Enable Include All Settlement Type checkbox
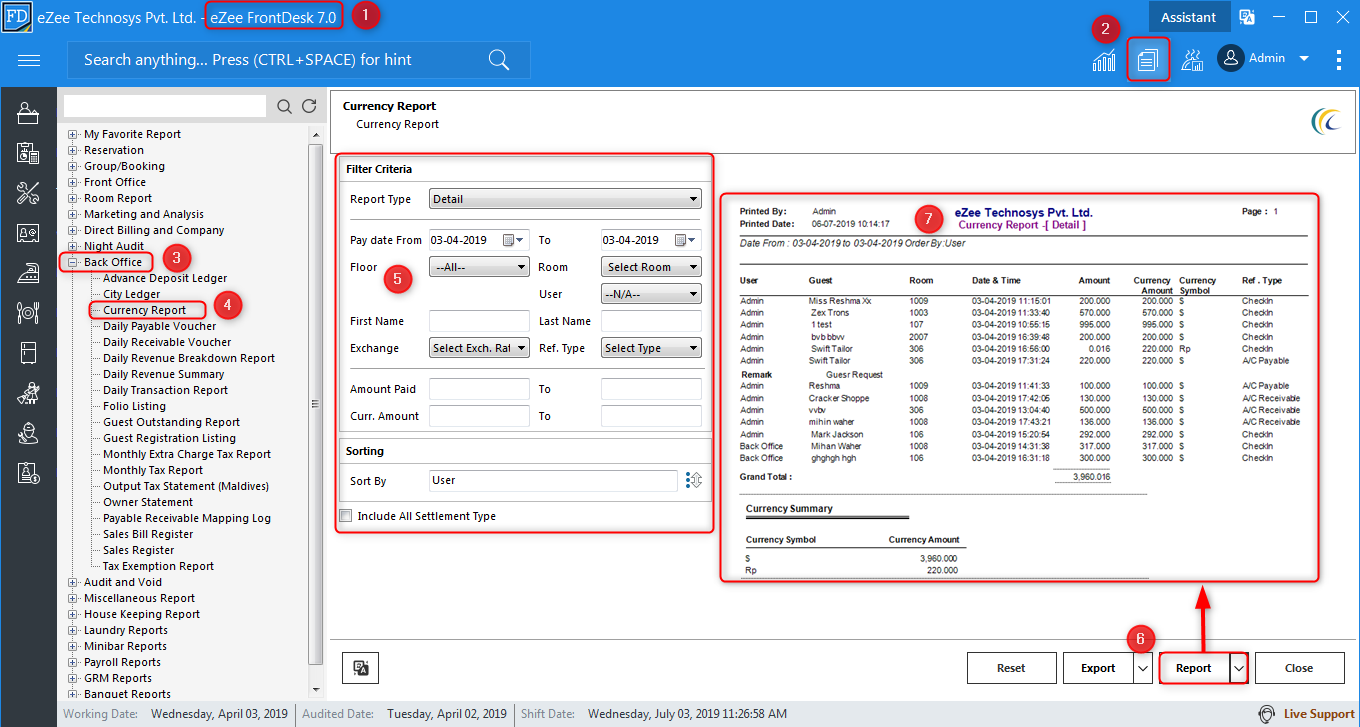 click(346, 516)
